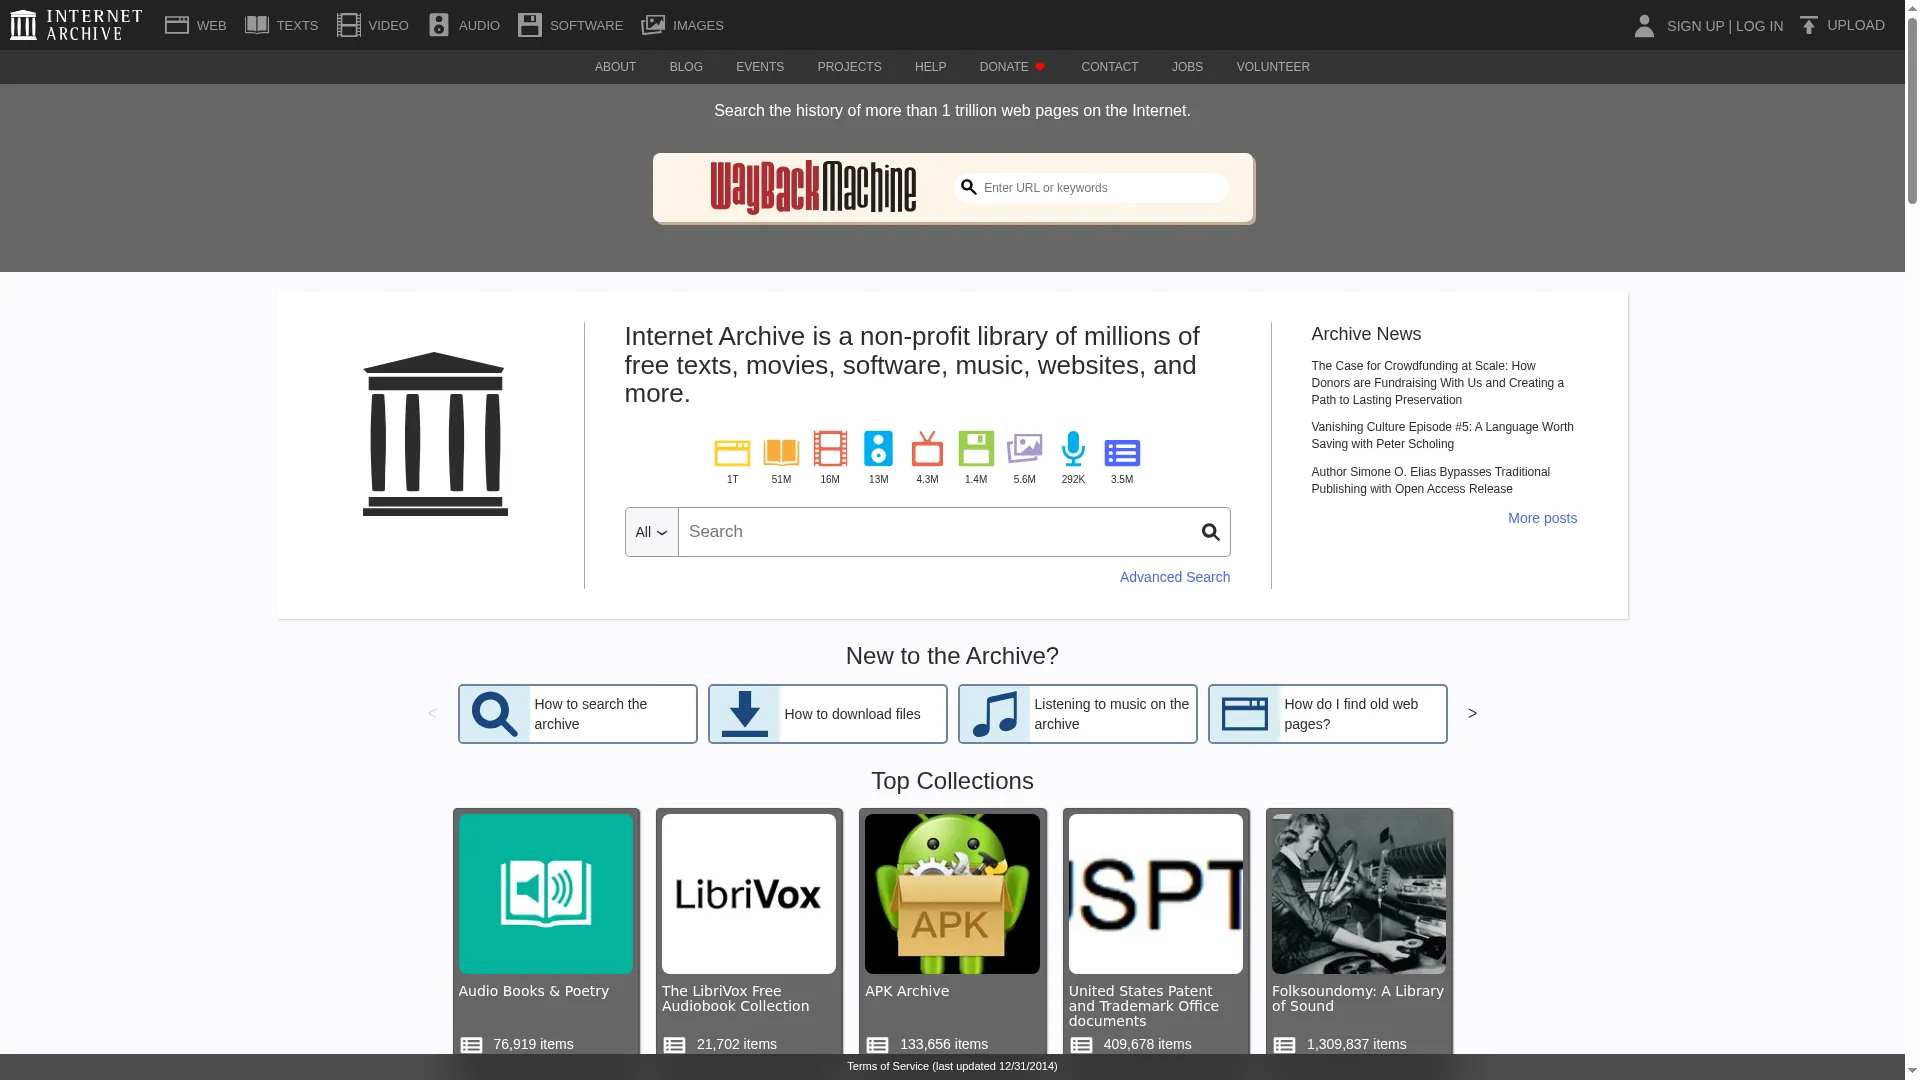Open the WEB media section
This screenshot has height=1080, width=1920.
(x=196, y=25)
